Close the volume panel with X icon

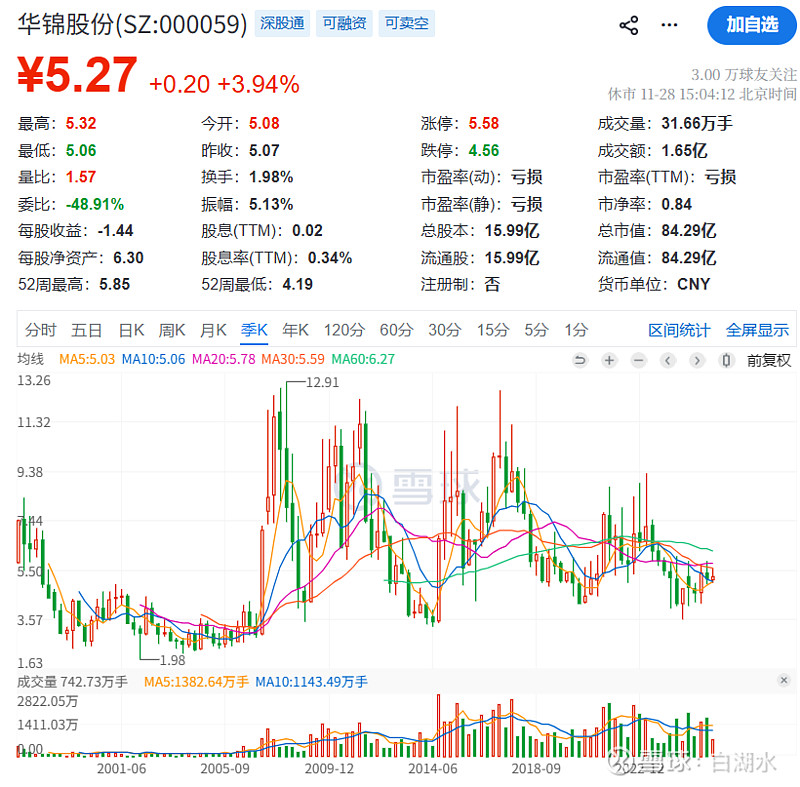[x=784, y=680]
